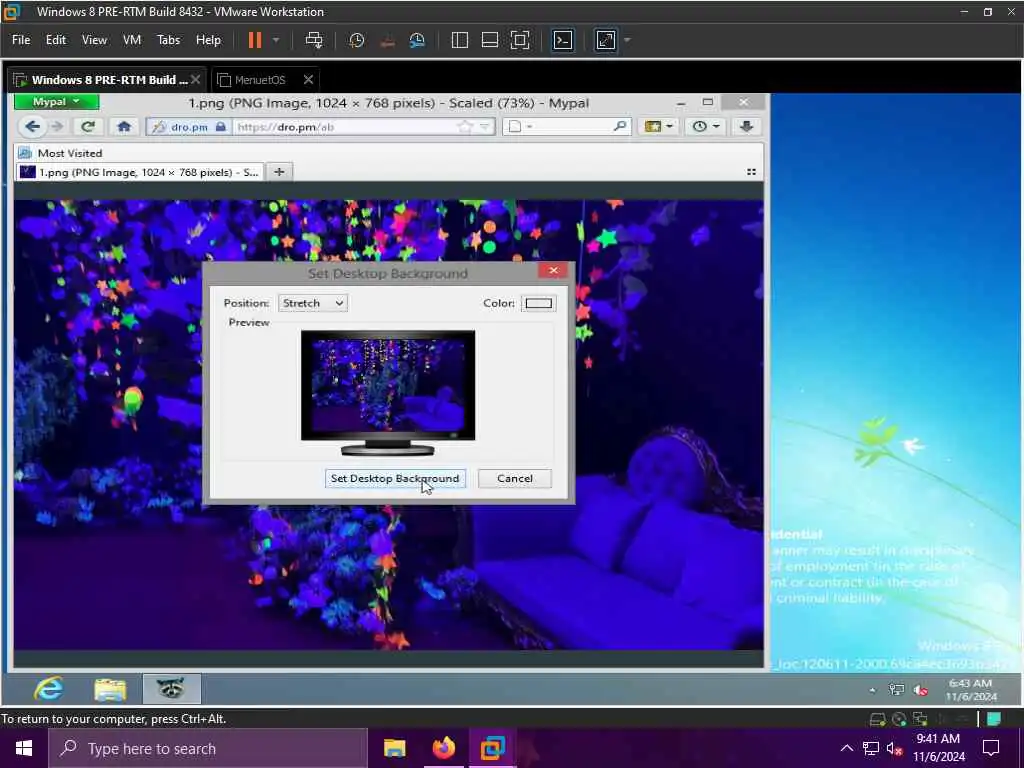Go to the Mypal home page

coord(123,127)
